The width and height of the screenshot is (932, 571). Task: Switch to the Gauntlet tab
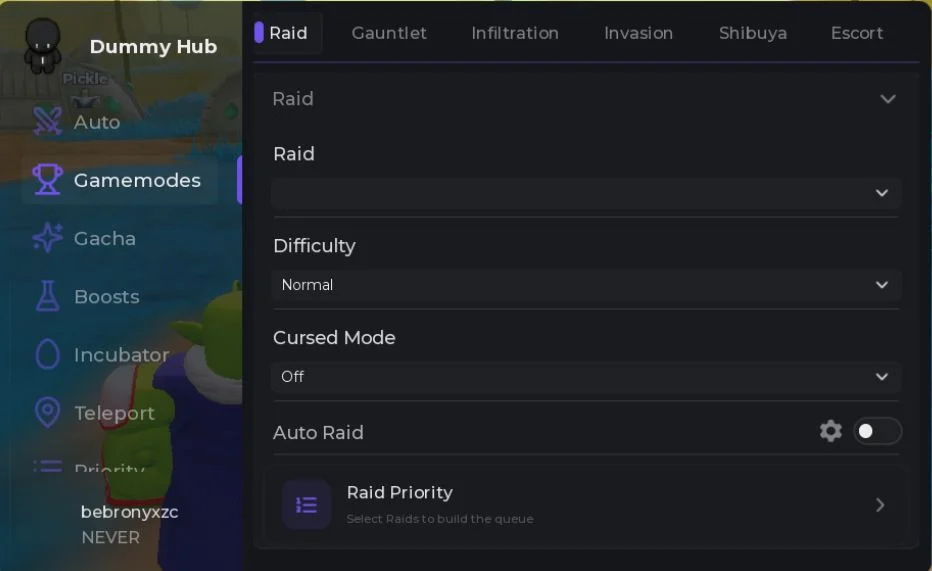(389, 33)
